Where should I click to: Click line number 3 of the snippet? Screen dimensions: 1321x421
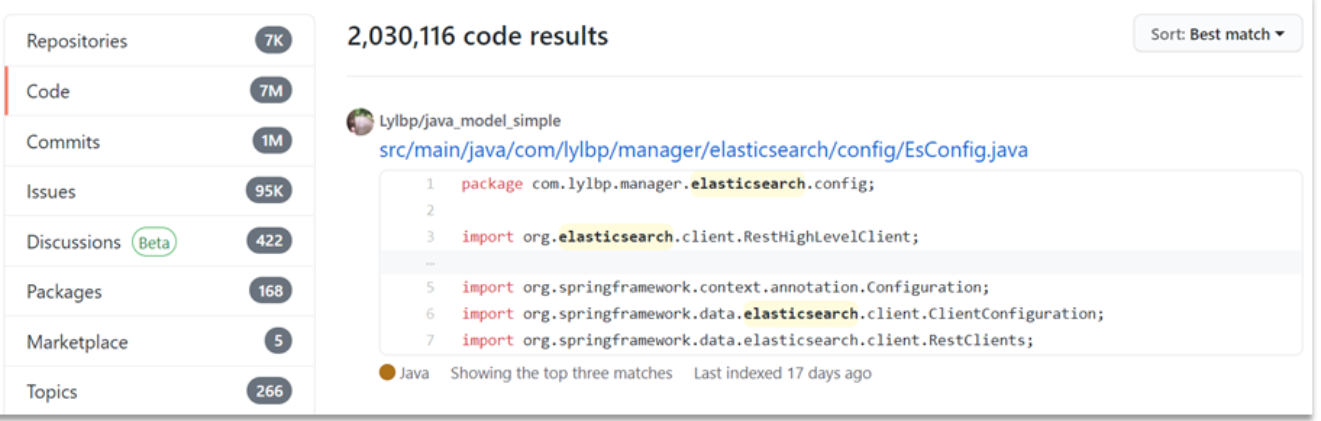pyautogui.click(x=429, y=237)
